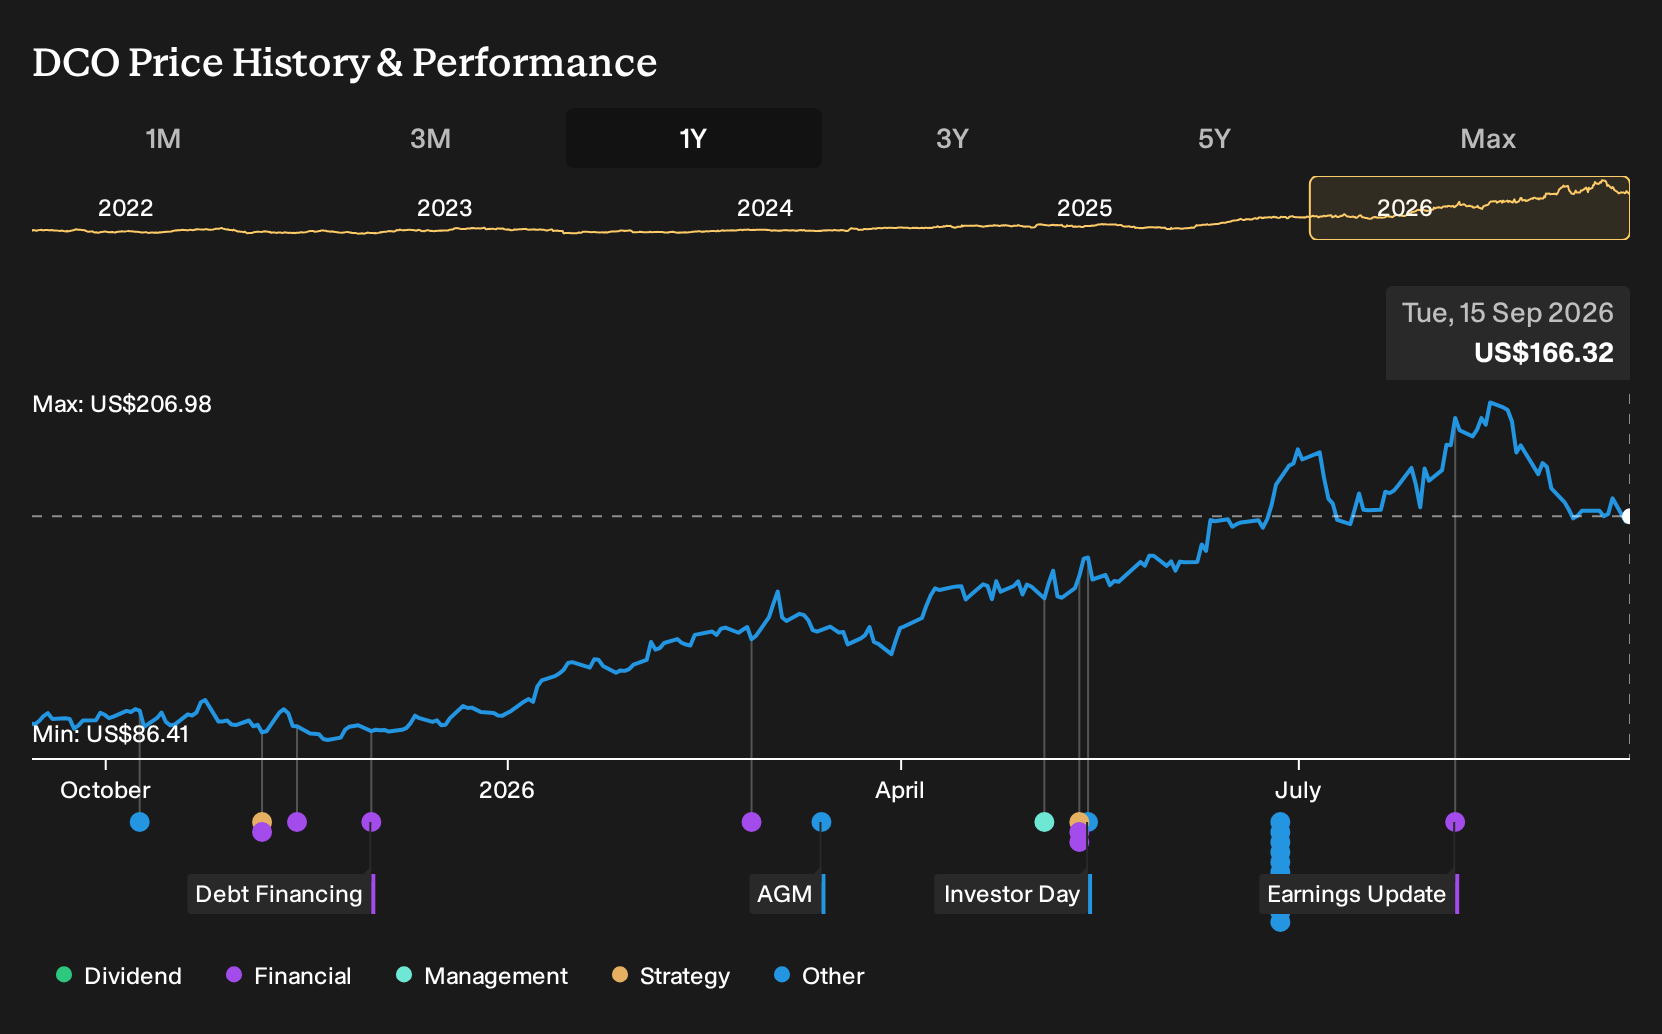Click the 2023 label in overview timeline
Screen dimensions: 1662x1034
444,208
